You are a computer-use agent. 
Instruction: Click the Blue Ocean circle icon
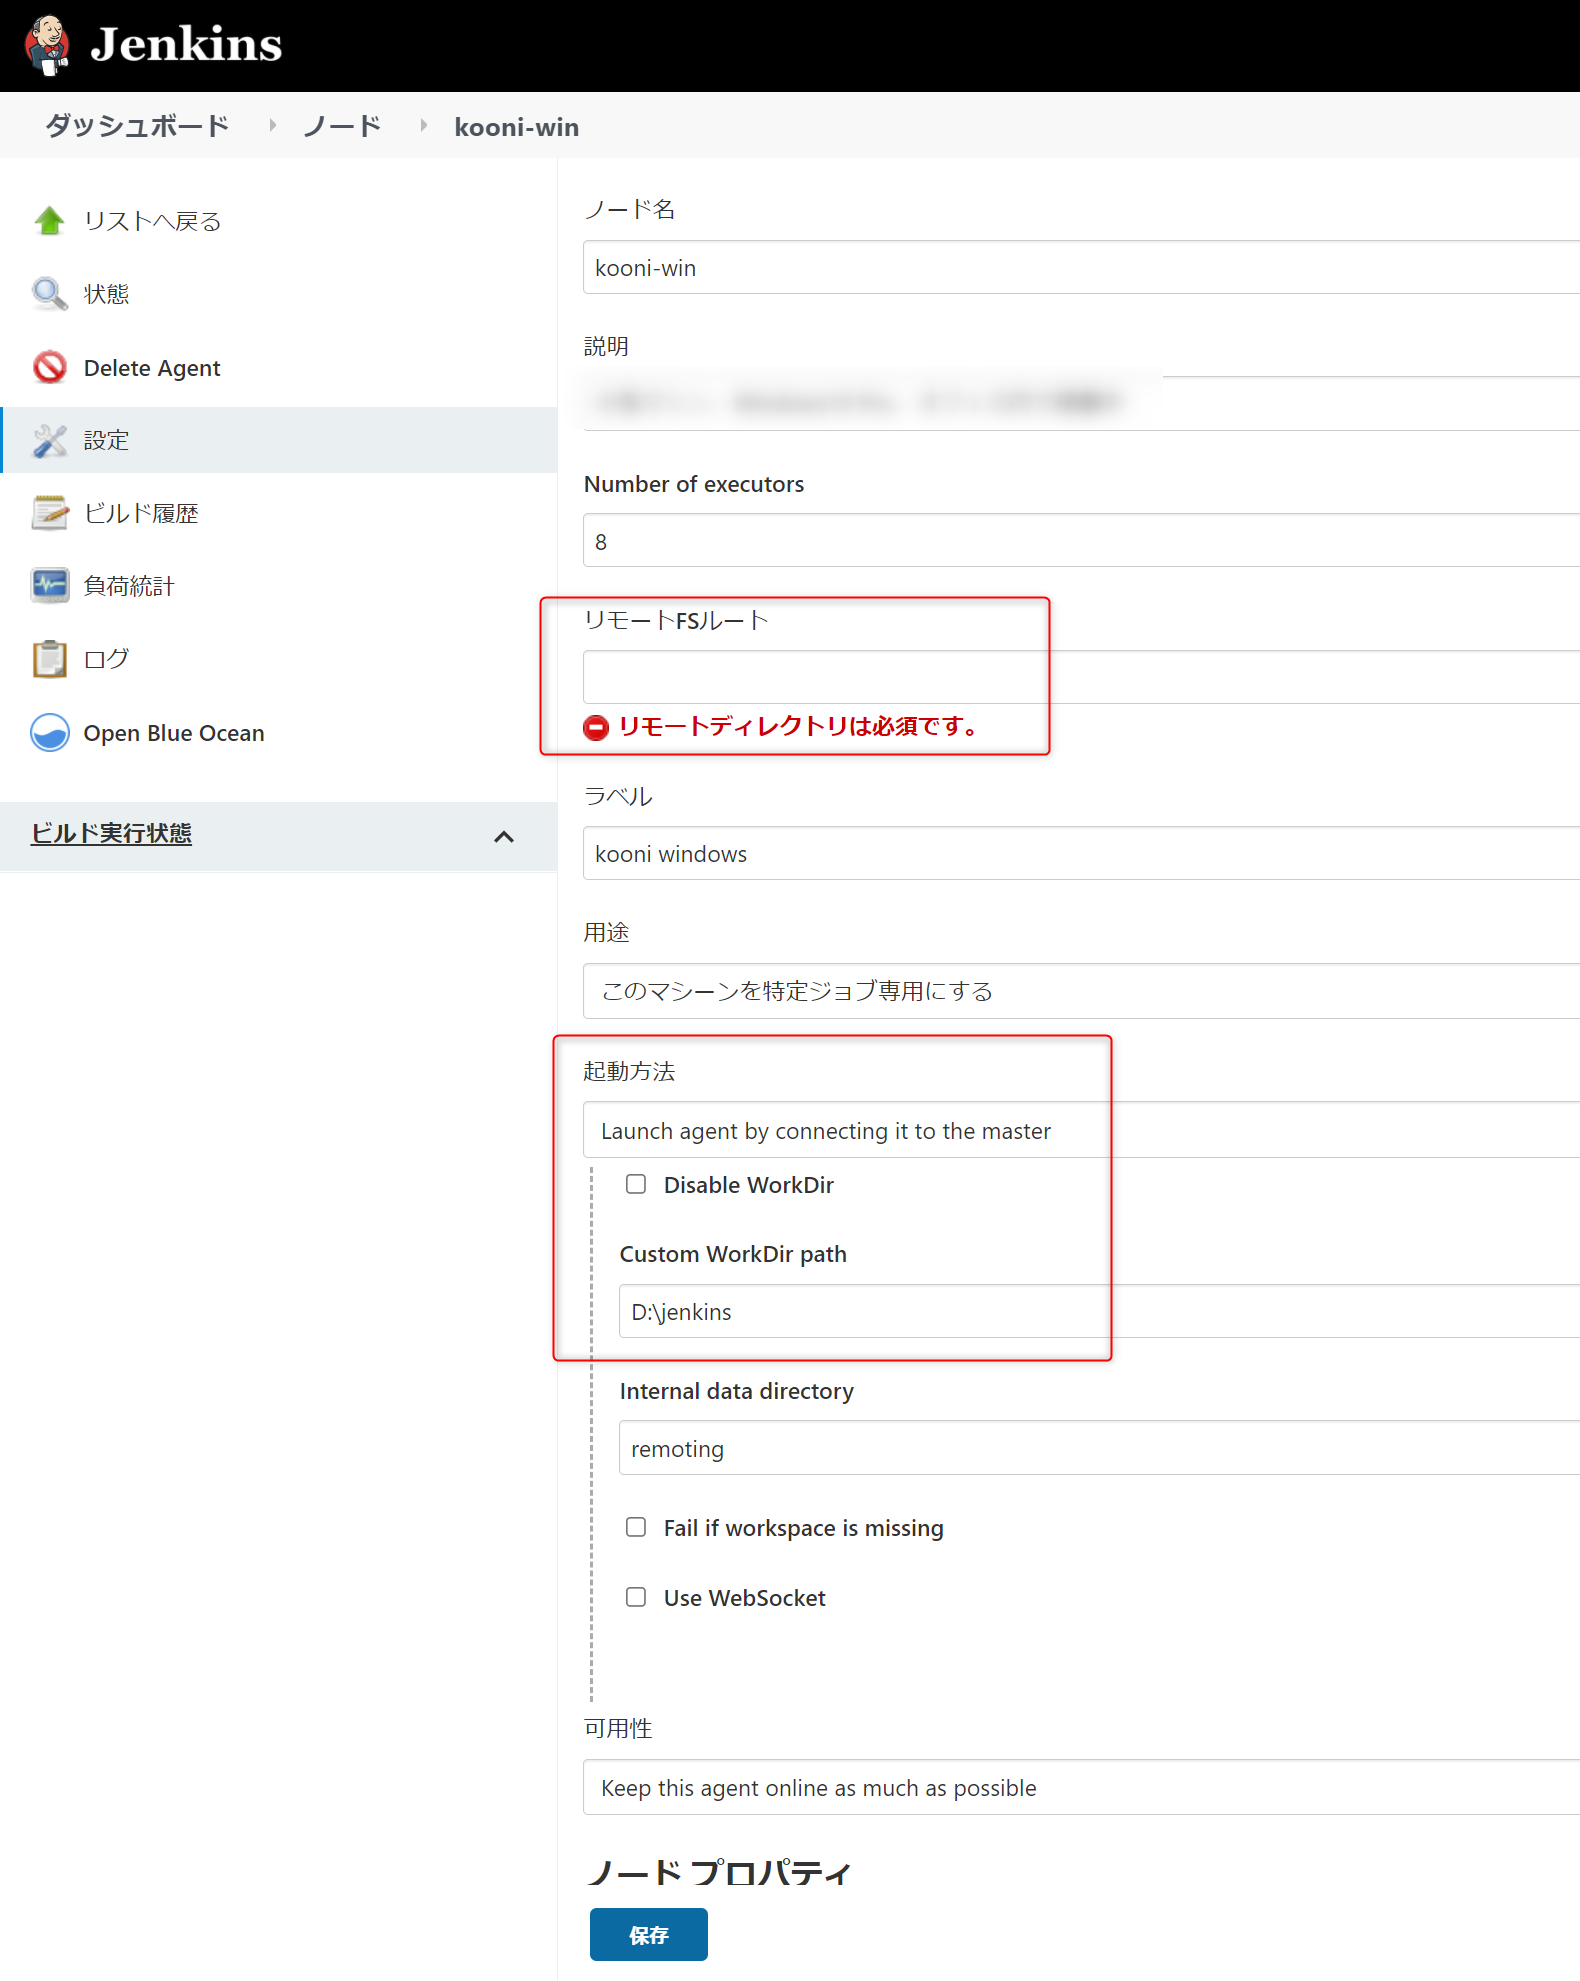(x=49, y=732)
